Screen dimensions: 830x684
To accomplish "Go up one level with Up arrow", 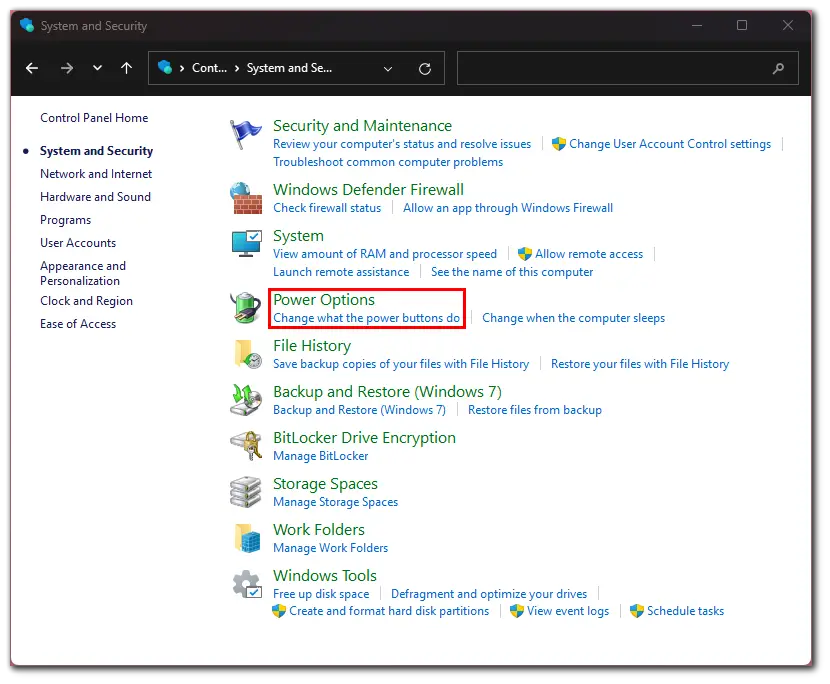I will point(127,68).
